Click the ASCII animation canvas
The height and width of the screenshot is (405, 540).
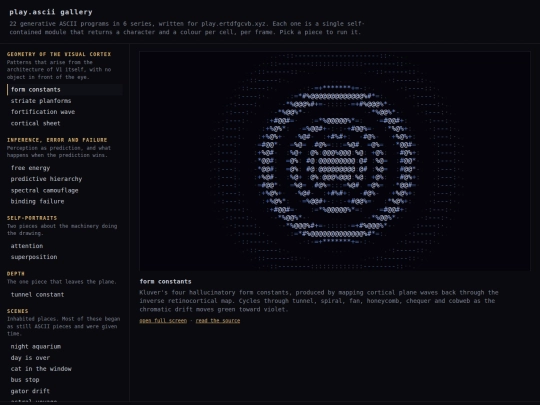(x=335, y=161)
